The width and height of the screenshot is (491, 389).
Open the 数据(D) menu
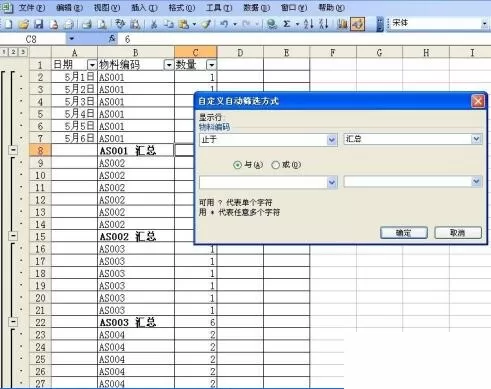[256, 7]
